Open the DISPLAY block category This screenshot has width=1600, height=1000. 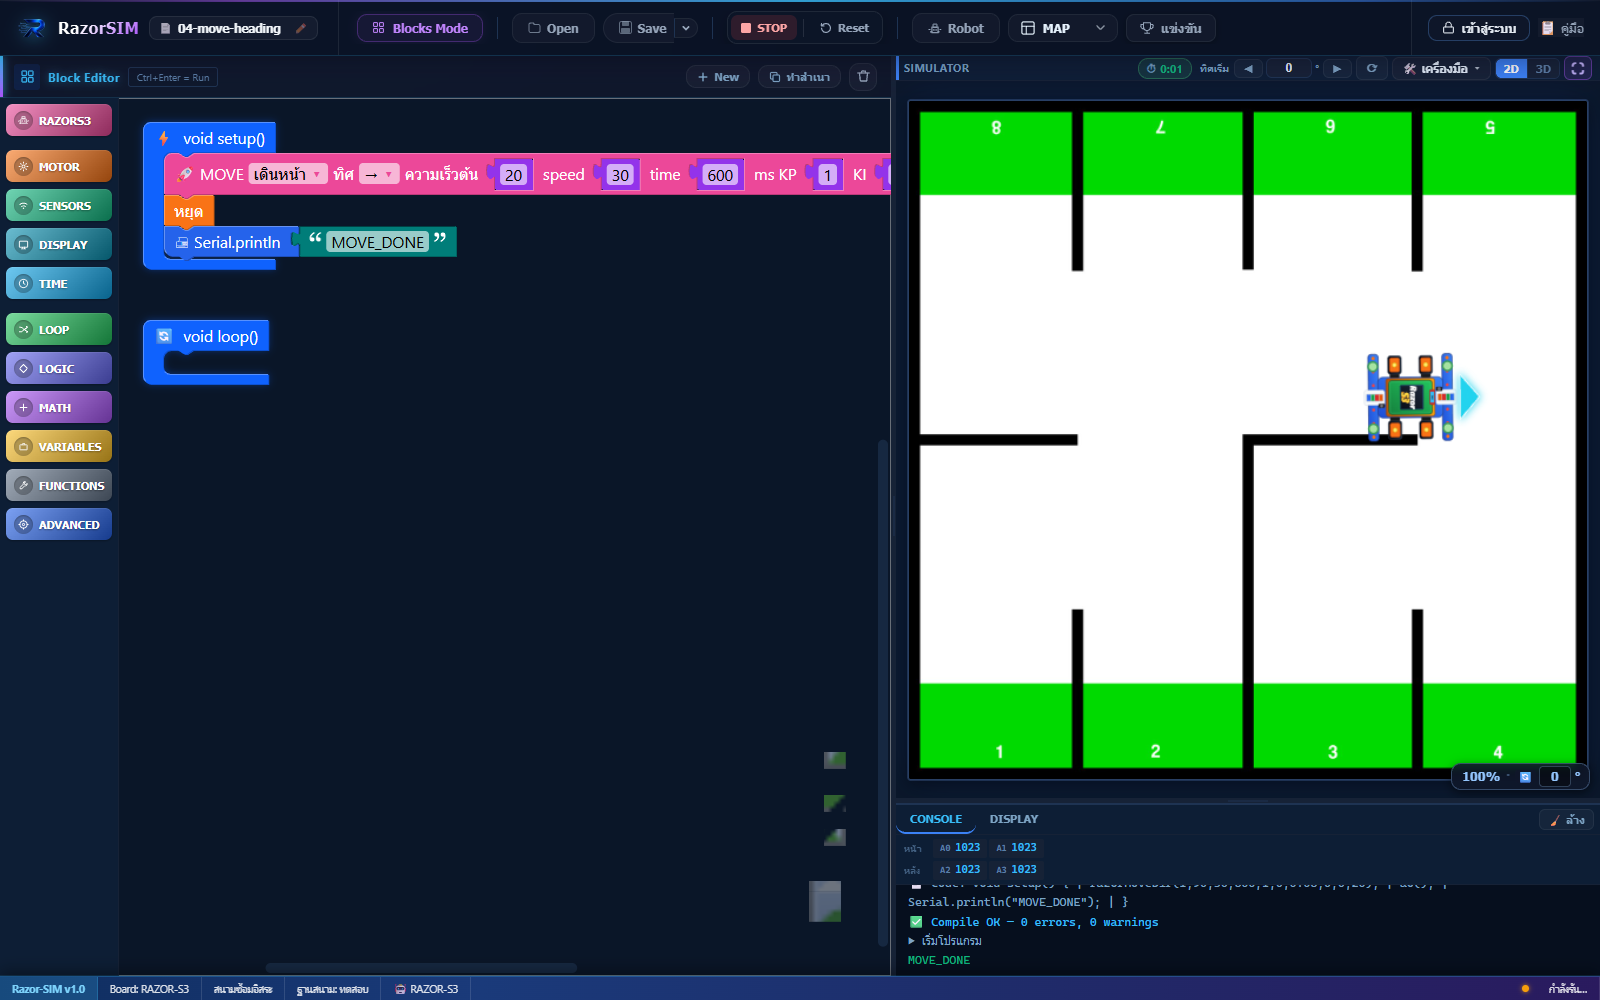tap(59, 245)
